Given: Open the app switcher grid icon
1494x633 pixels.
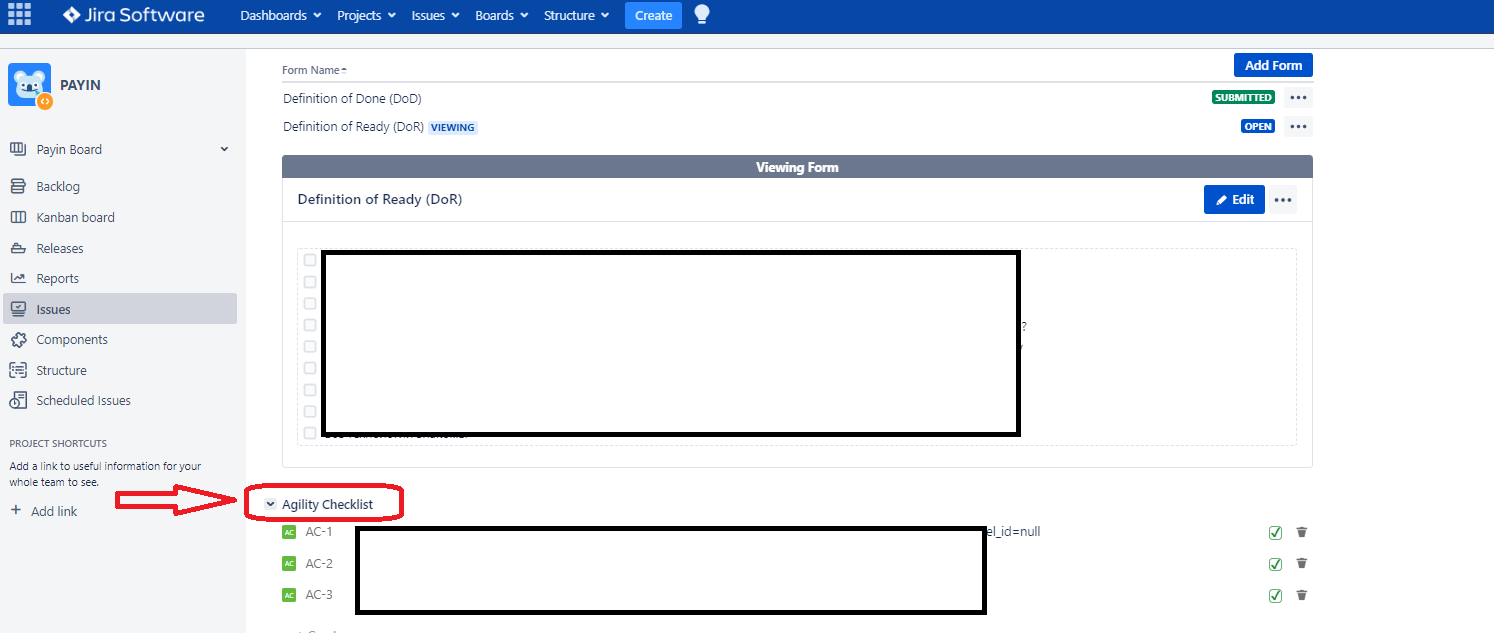Looking at the screenshot, I should (19, 14).
